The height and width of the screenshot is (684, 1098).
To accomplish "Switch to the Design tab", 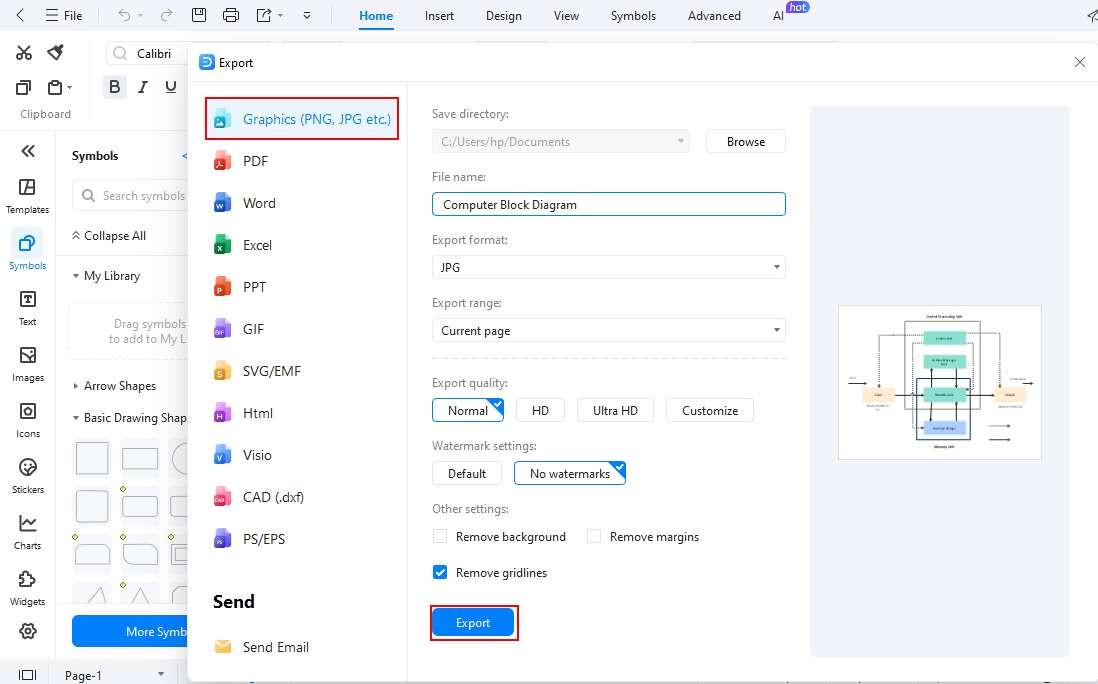I will (x=503, y=15).
